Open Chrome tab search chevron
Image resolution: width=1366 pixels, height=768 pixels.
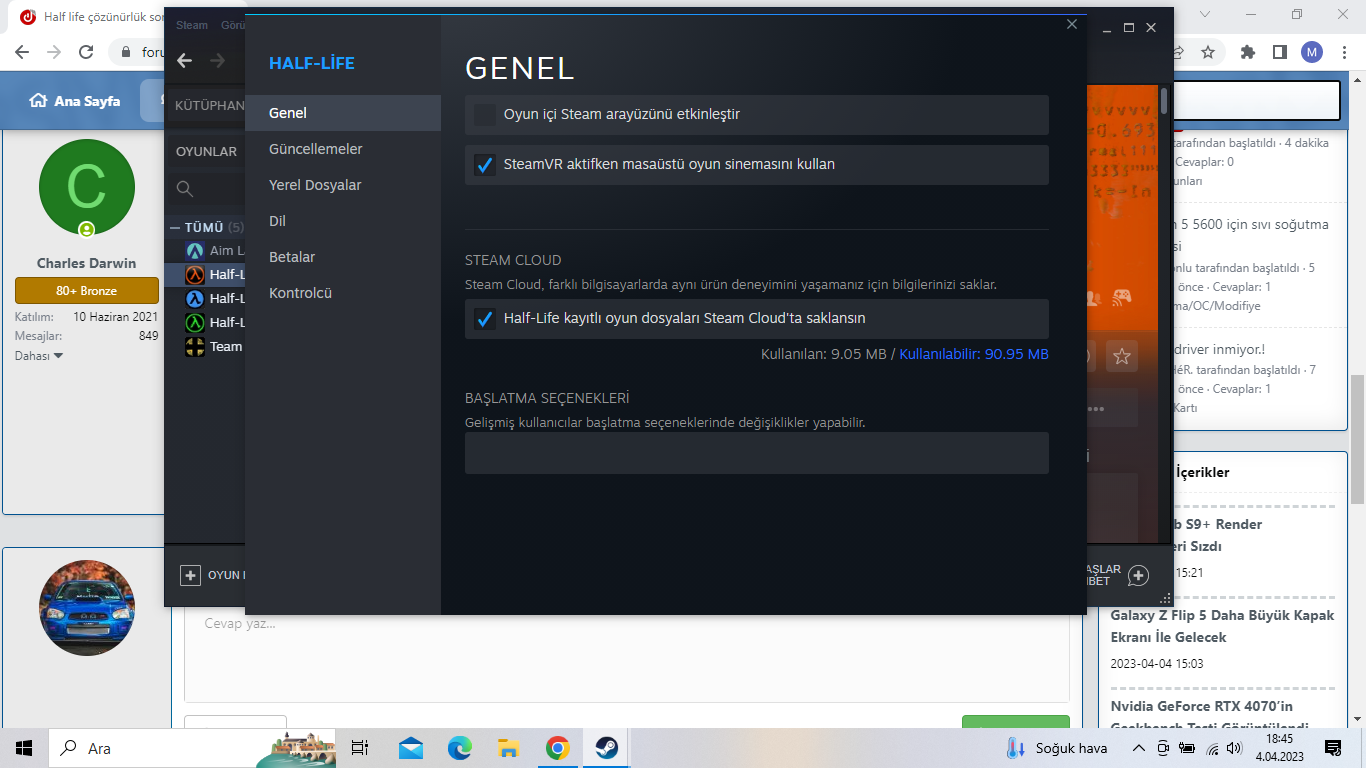1204,14
